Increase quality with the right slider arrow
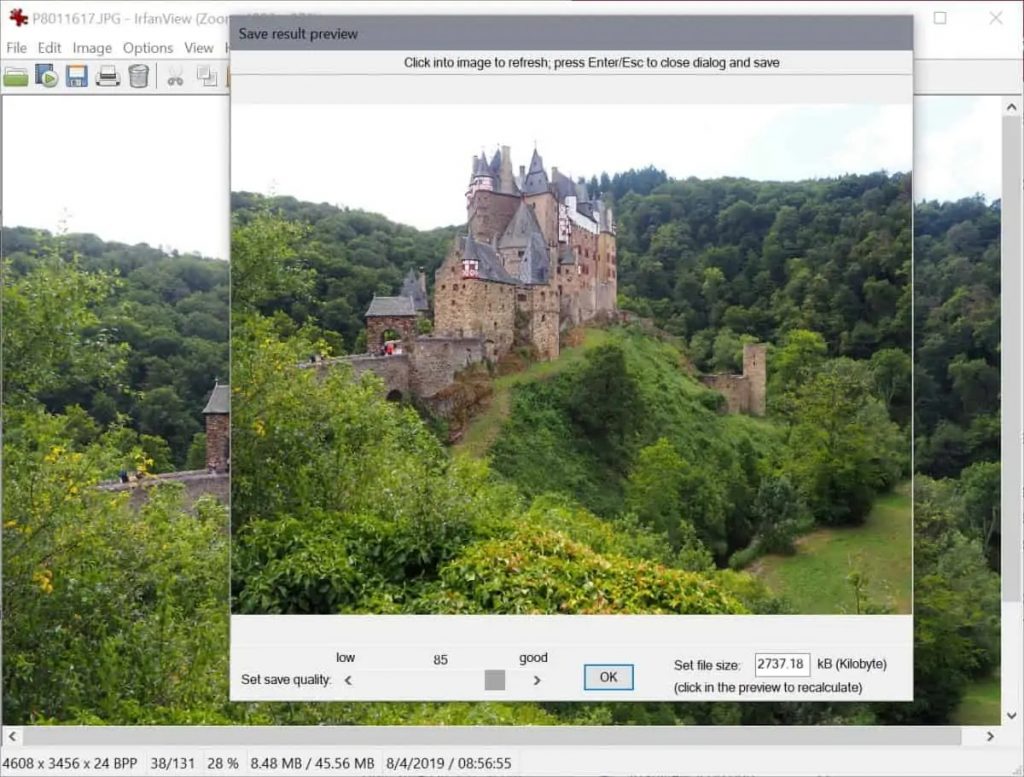1024x777 pixels. [537, 680]
